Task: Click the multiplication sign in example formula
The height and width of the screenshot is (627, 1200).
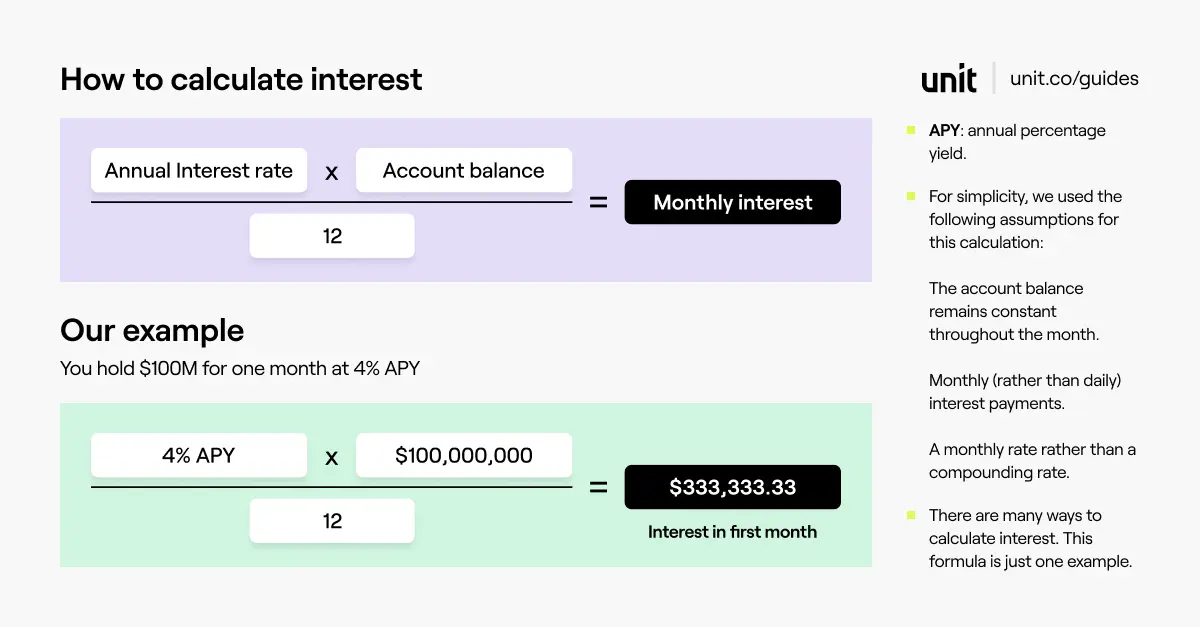Action: (x=332, y=458)
